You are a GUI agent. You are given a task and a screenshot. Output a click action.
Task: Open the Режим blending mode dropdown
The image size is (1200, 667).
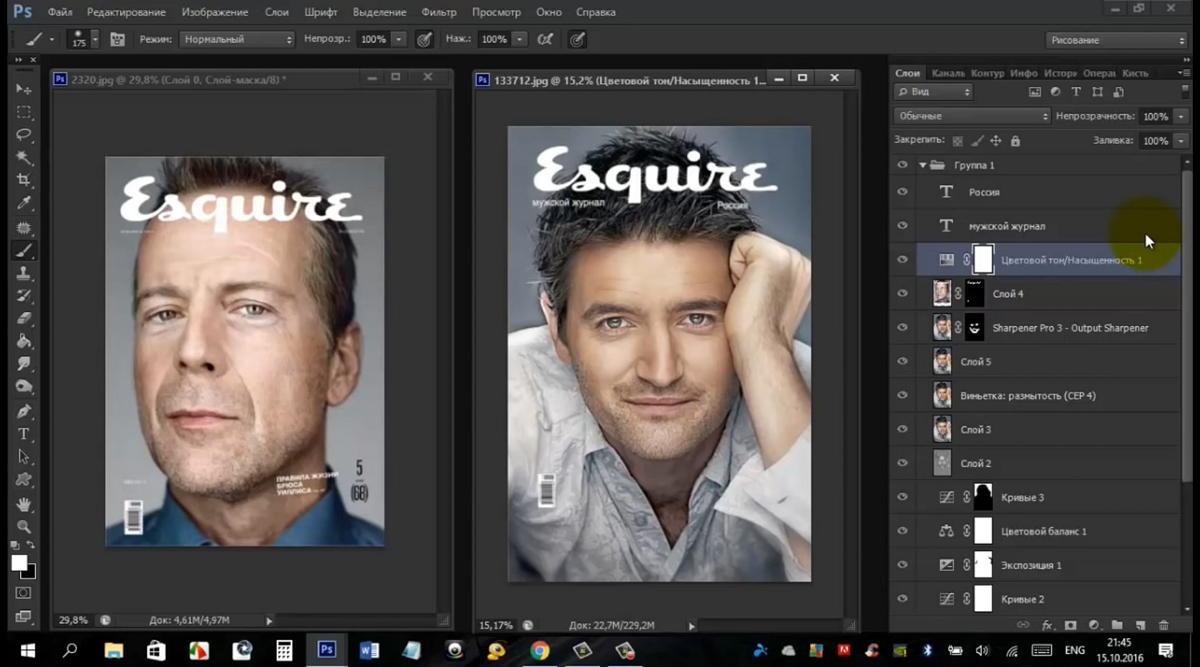[x=237, y=40]
